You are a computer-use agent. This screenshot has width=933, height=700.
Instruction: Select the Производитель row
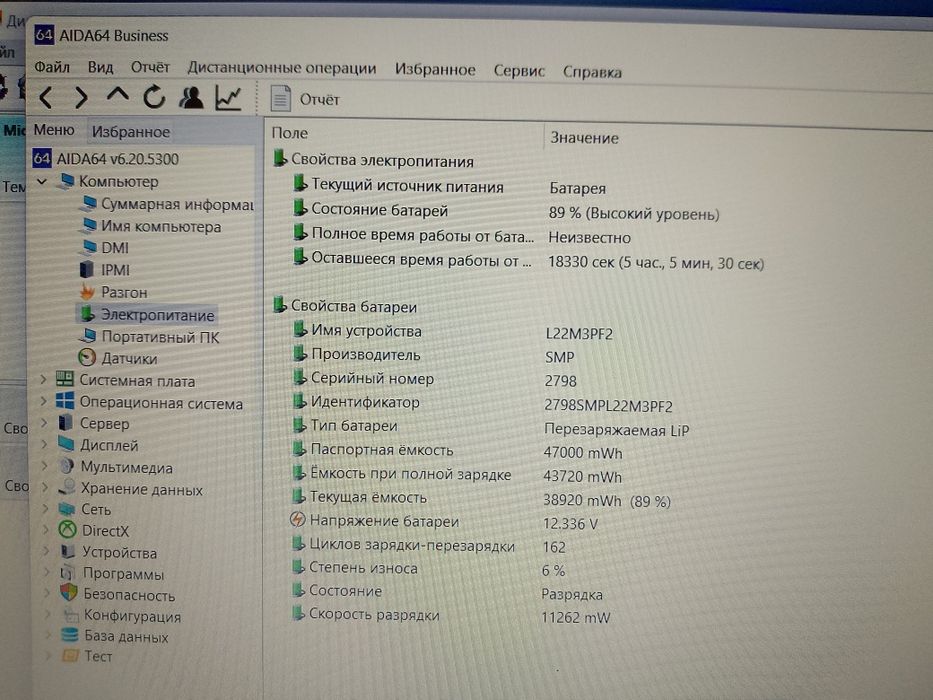pyautogui.click(x=357, y=354)
